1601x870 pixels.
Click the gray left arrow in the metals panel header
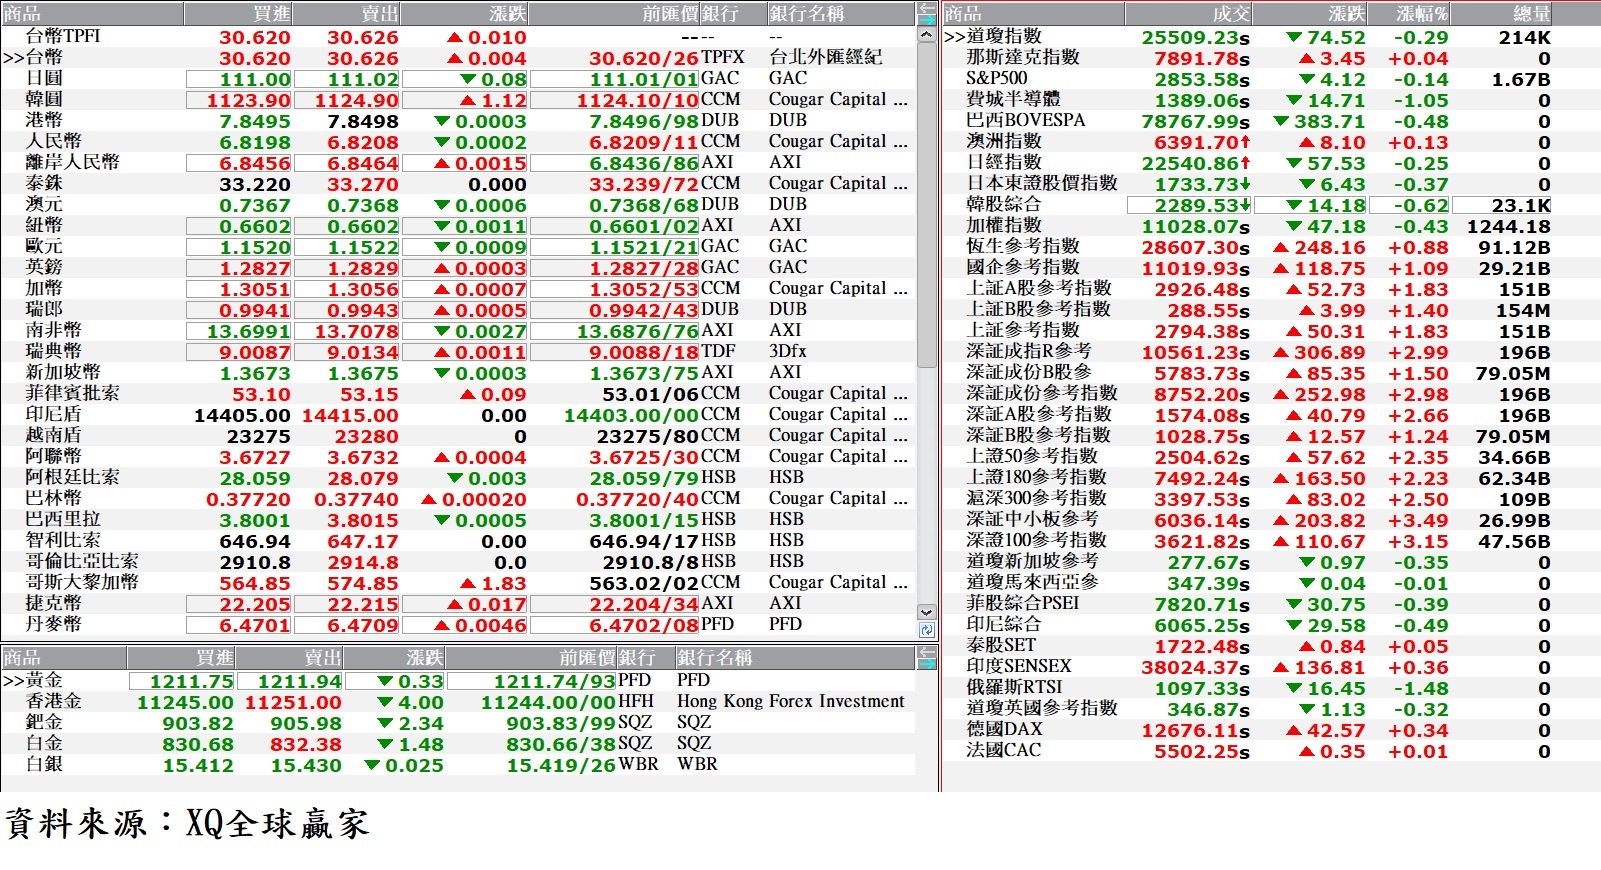click(x=927, y=652)
